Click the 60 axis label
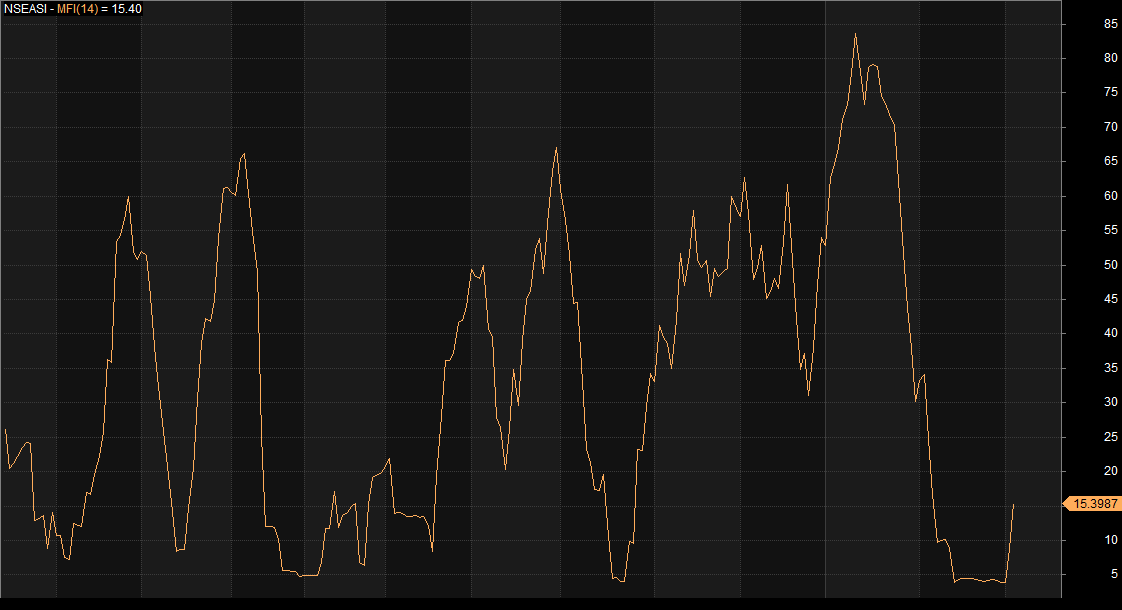This screenshot has height=610, width=1122. tap(1111, 195)
